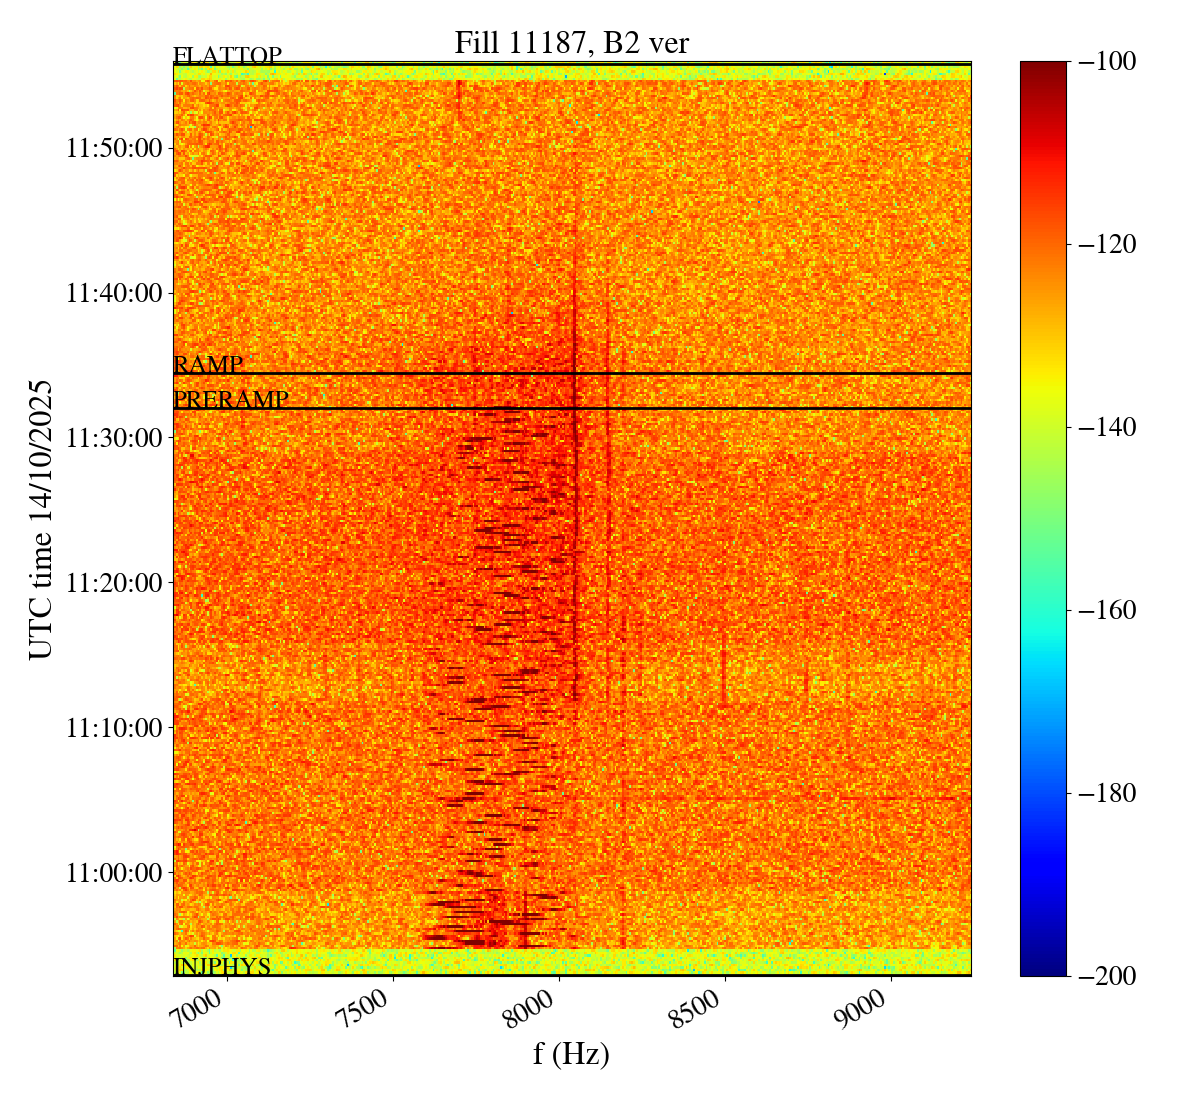Click the dark red top of the colorbar
The image size is (1200, 1100).
(1043, 72)
